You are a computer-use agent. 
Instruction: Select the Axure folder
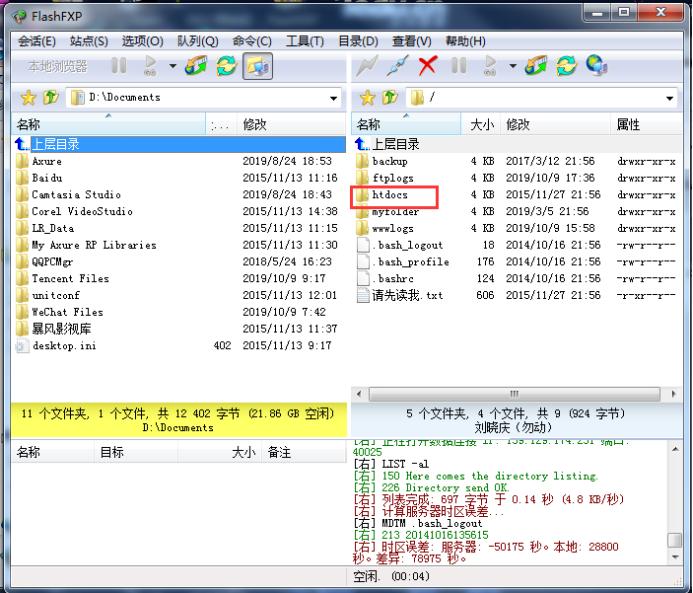tap(179, 161)
